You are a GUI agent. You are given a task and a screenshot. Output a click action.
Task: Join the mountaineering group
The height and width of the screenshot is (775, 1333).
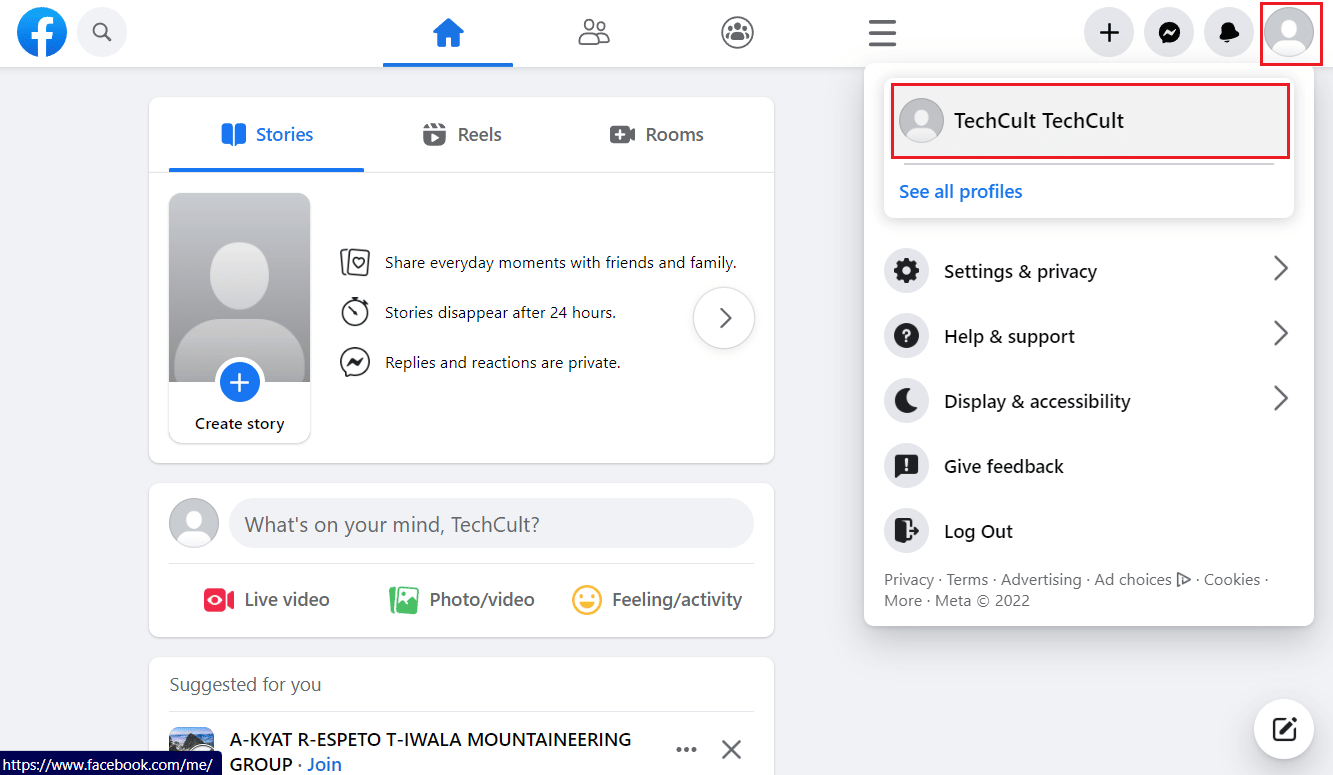(x=324, y=763)
